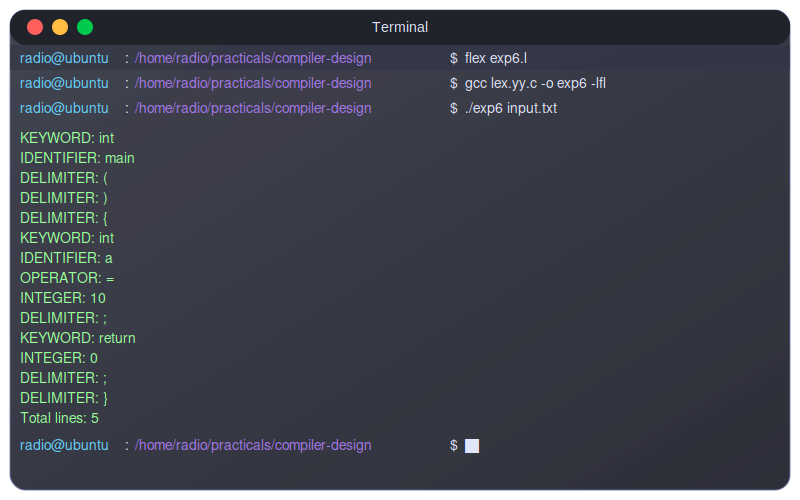This screenshot has width=800, height=500.
Task: Click the directory path on the last prompt line
Action: coord(253,446)
